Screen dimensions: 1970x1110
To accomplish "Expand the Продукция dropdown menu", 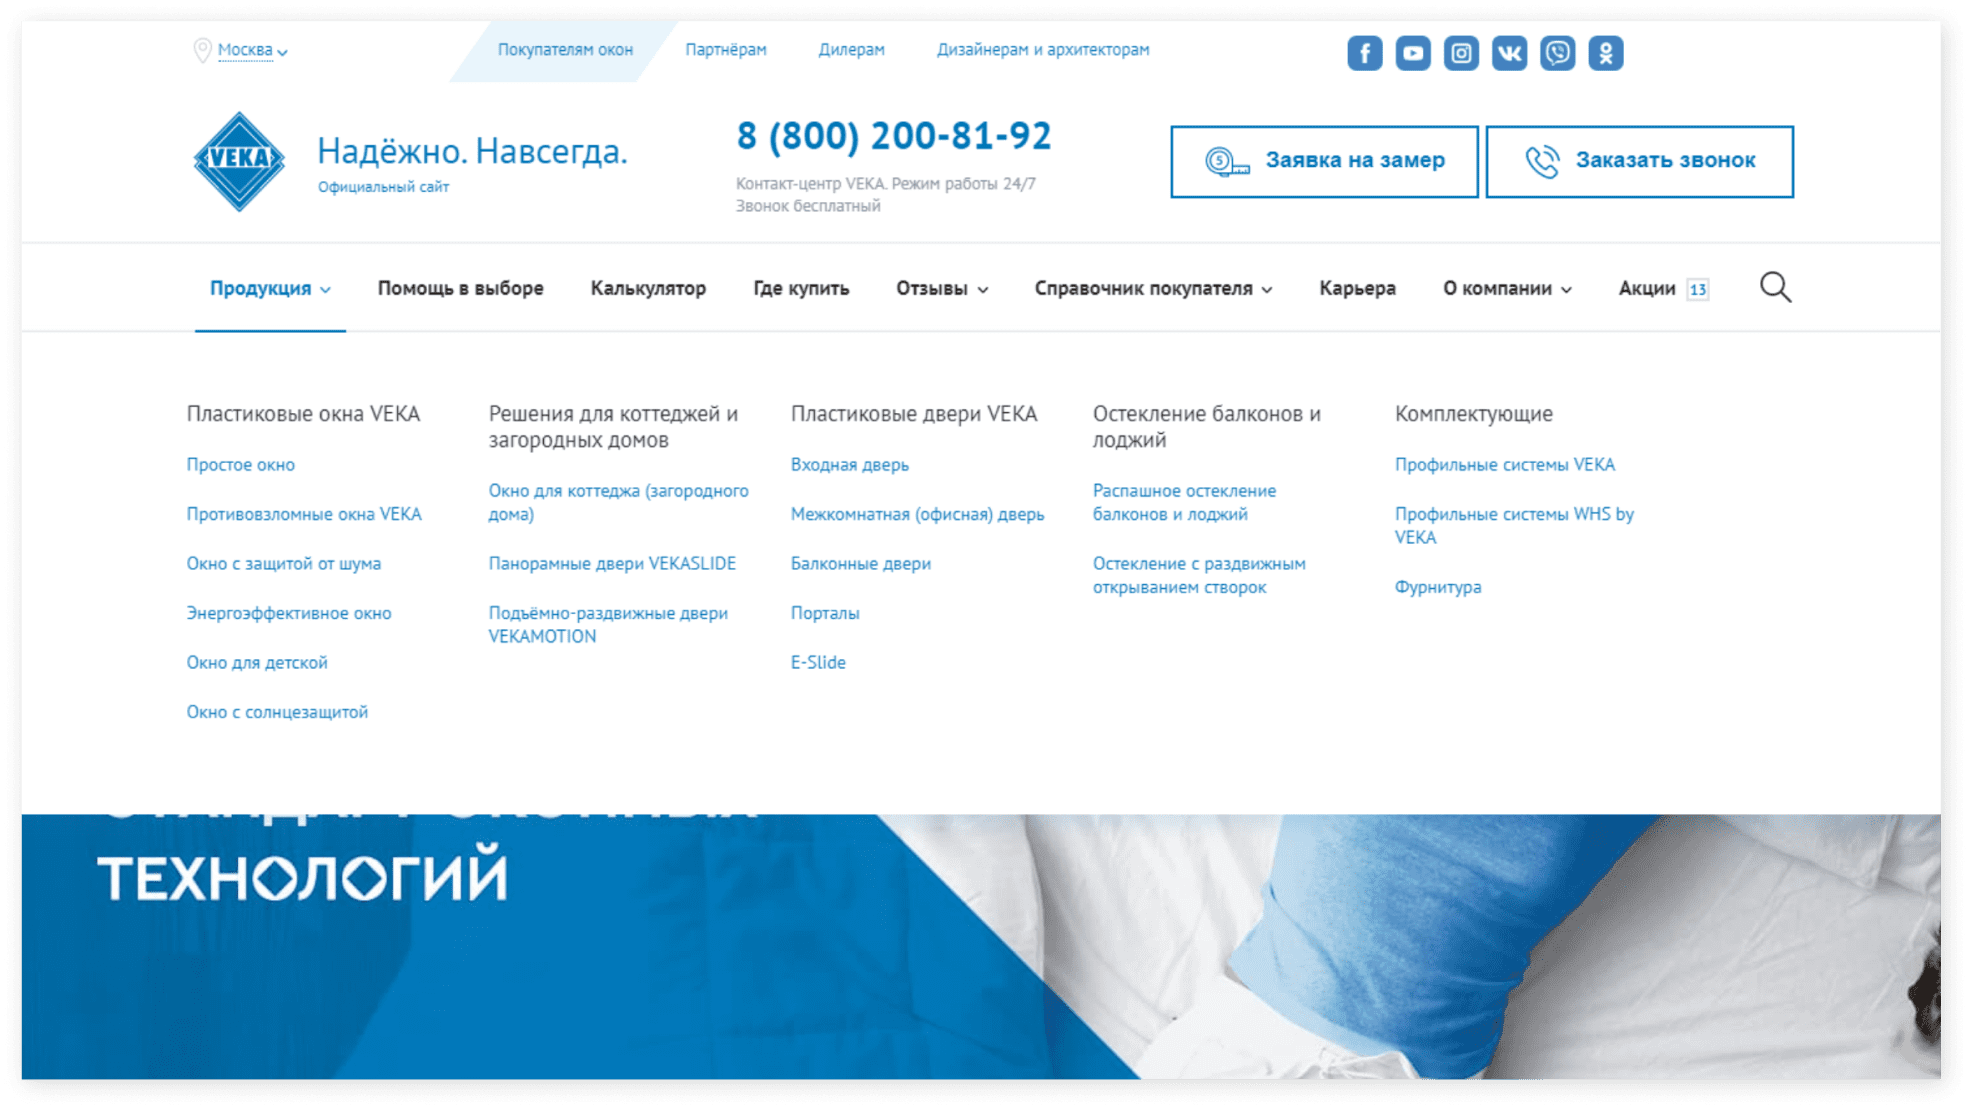I will (x=267, y=287).
